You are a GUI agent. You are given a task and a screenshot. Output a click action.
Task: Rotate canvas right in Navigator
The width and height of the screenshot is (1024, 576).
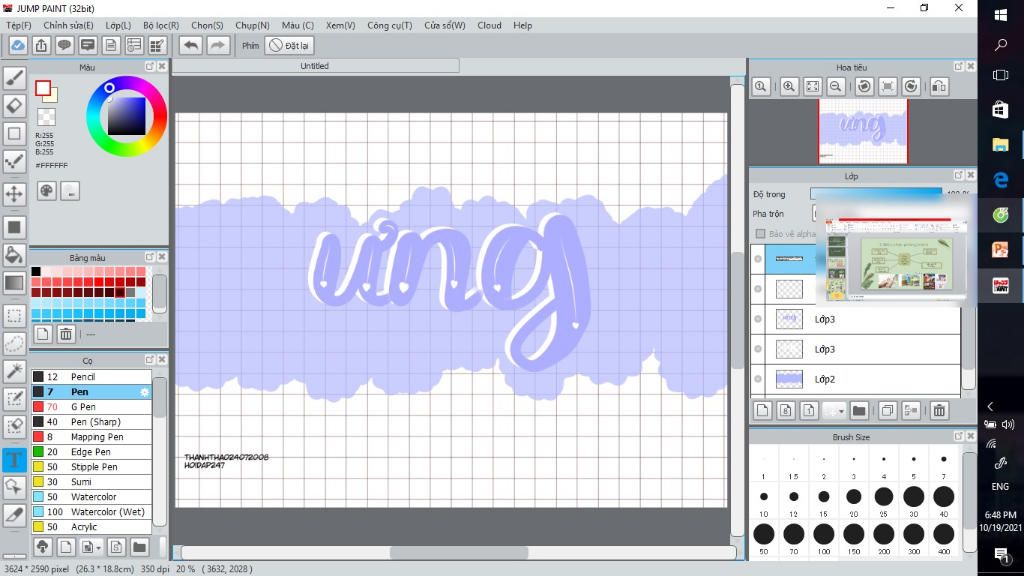911,86
